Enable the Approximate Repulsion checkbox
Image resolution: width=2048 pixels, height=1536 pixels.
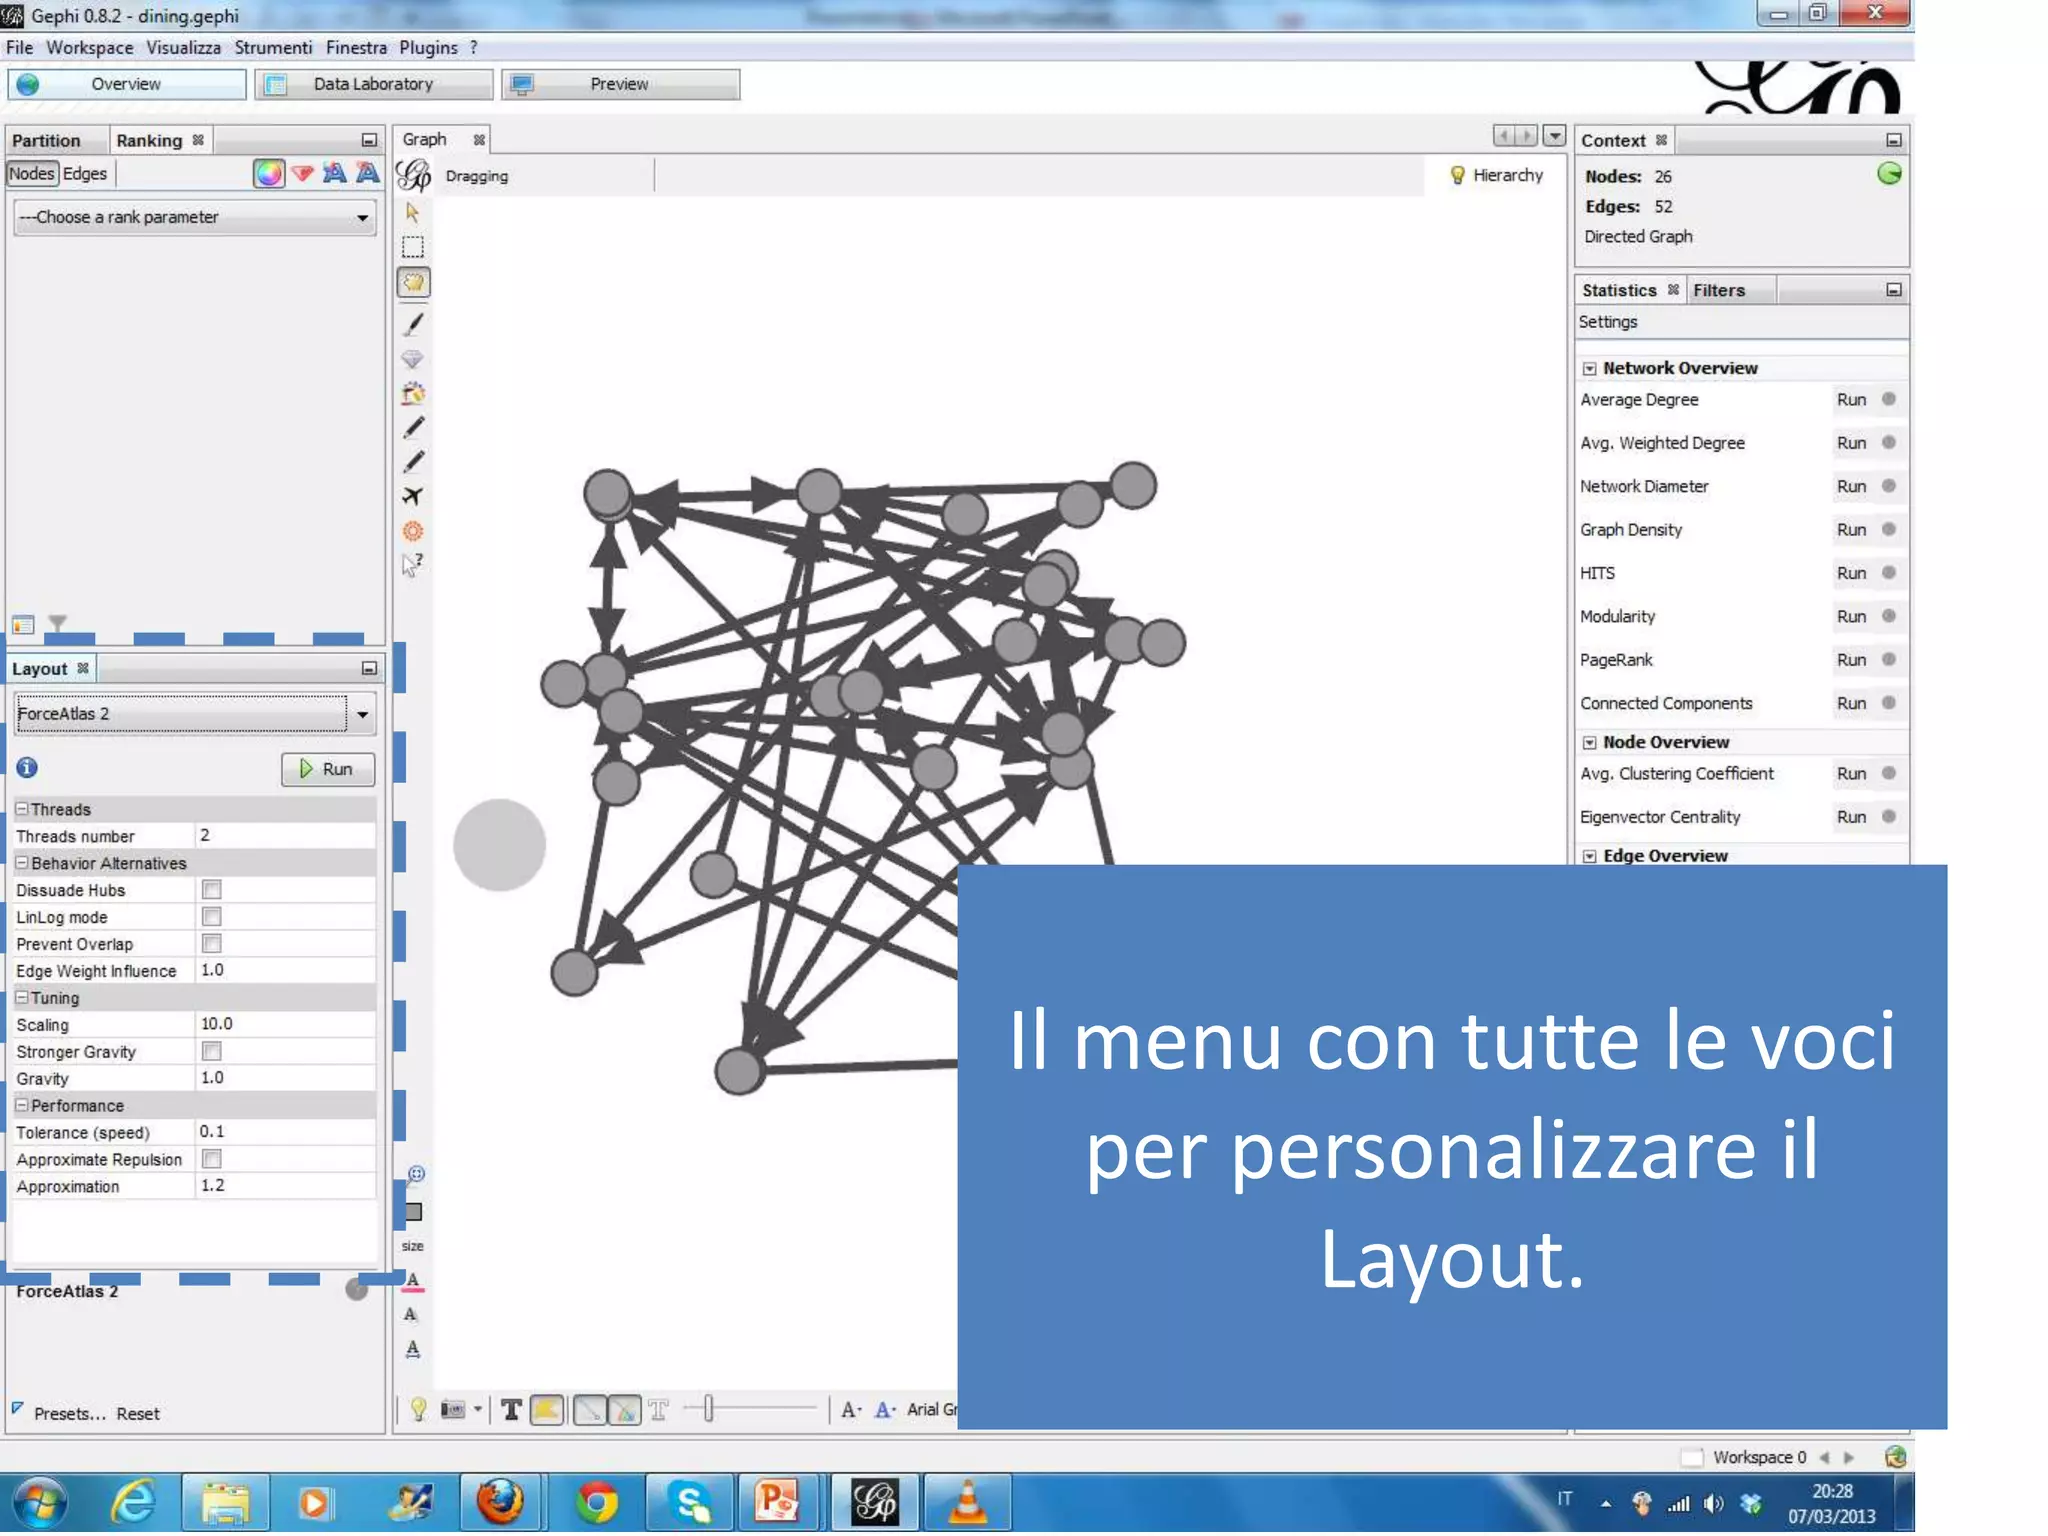pos(212,1159)
